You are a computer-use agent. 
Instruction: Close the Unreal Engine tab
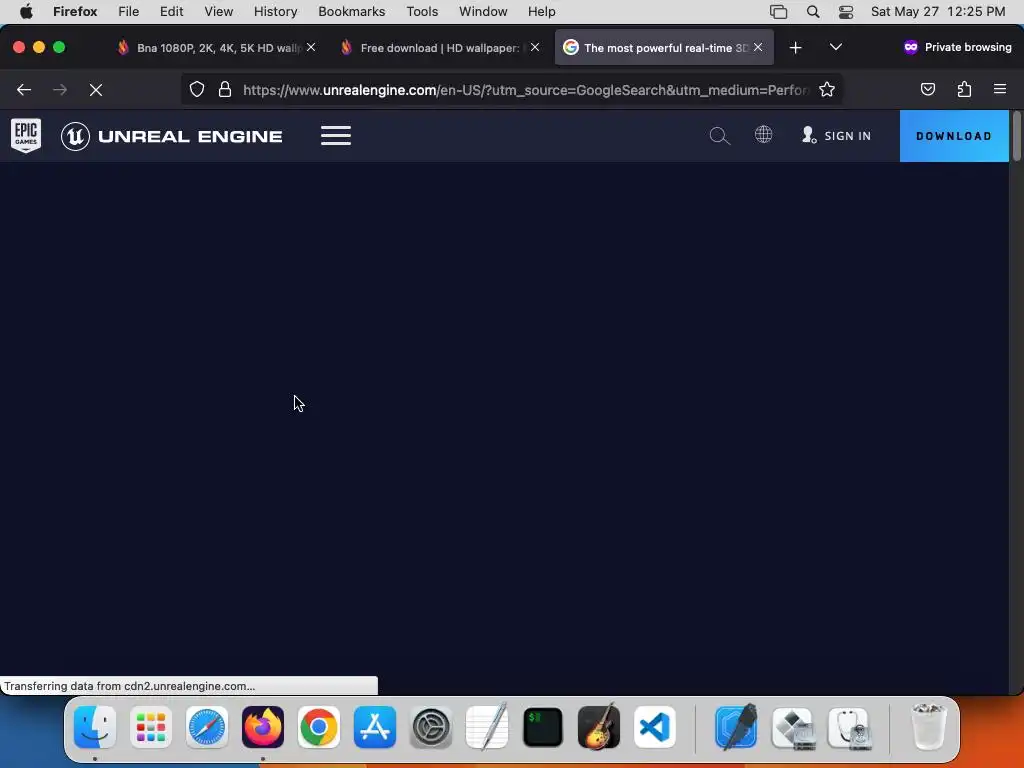(x=758, y=47)
